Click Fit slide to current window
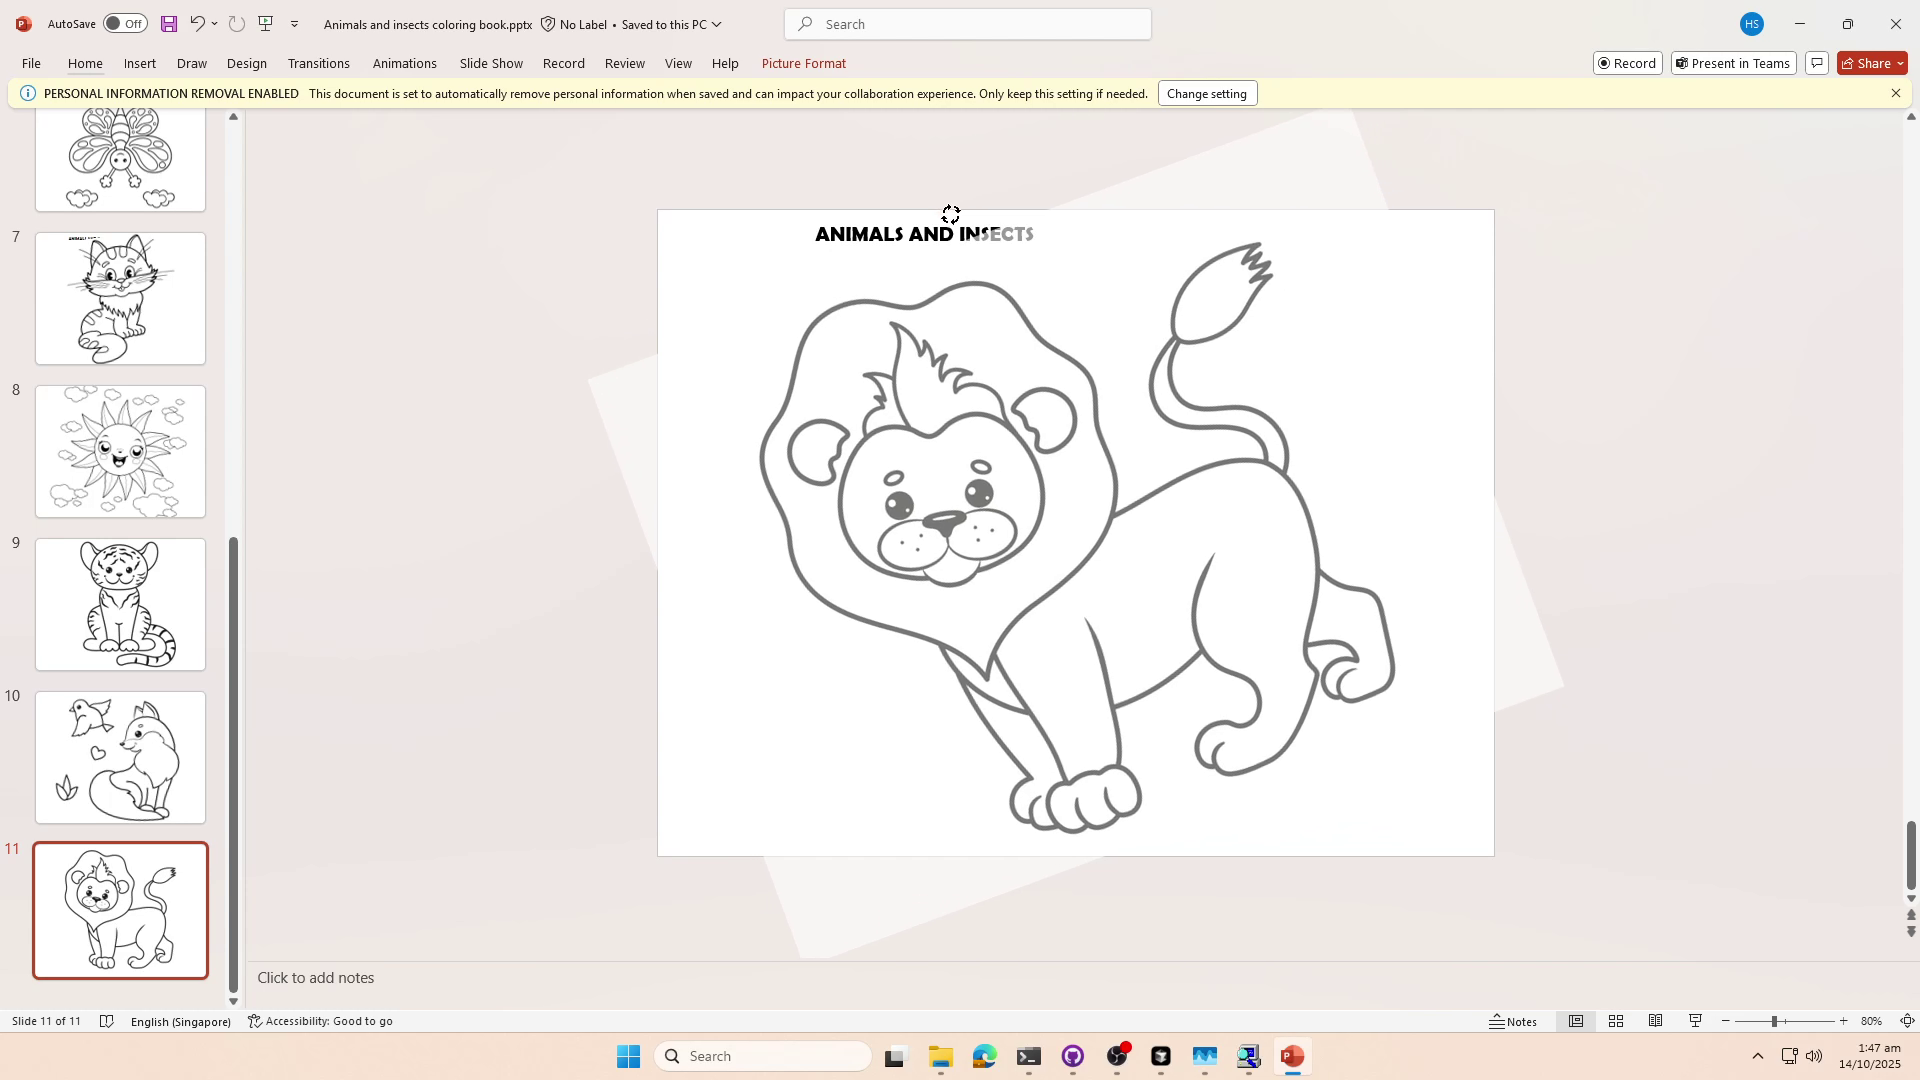1920x1080 pixels. [x=1906, y=1021]
